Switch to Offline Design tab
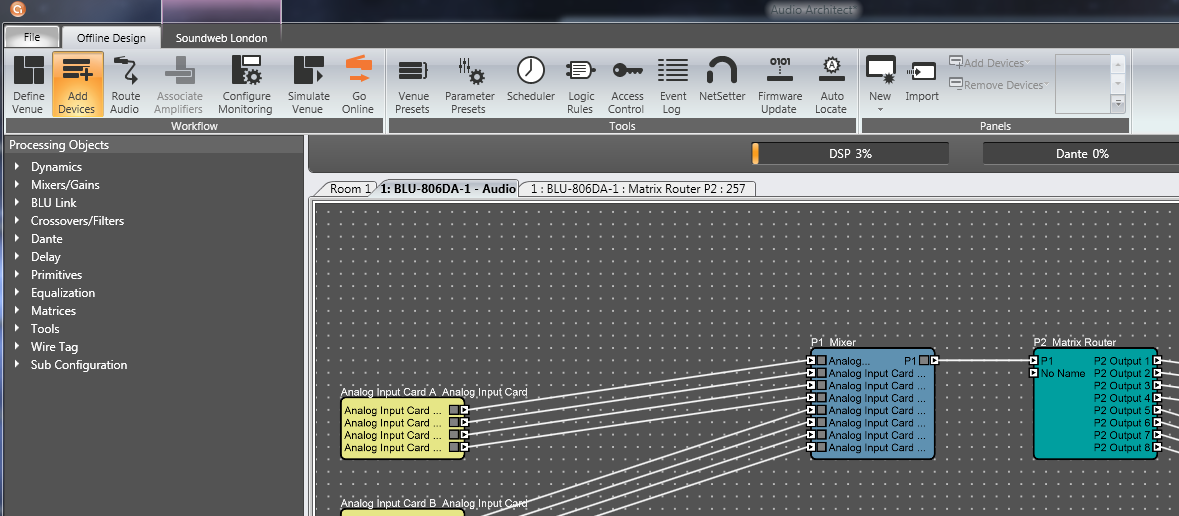Image resolution: width=1179 pixels, height=516 pixels. click(111, 38)
